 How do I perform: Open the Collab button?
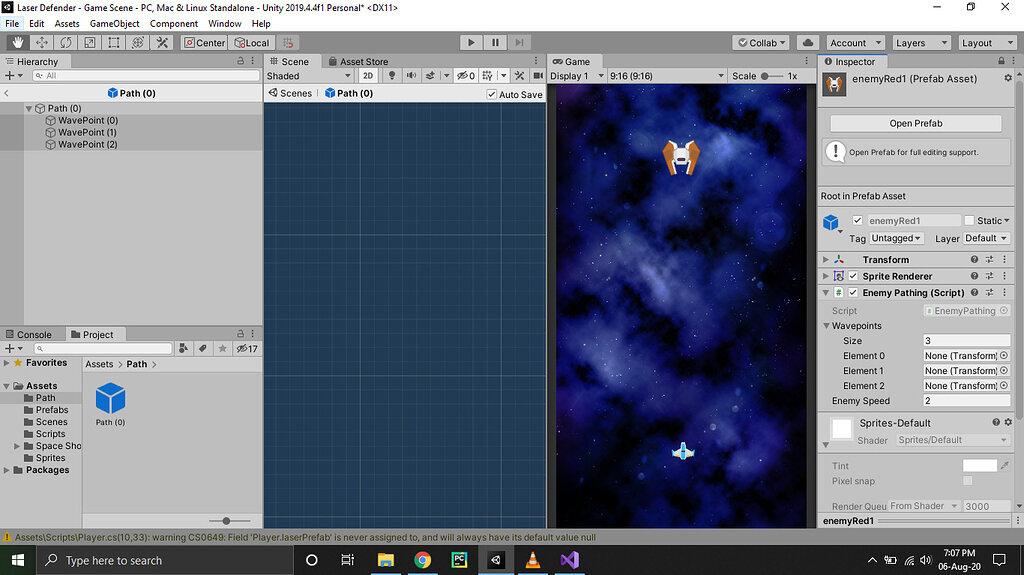(761, 43)
